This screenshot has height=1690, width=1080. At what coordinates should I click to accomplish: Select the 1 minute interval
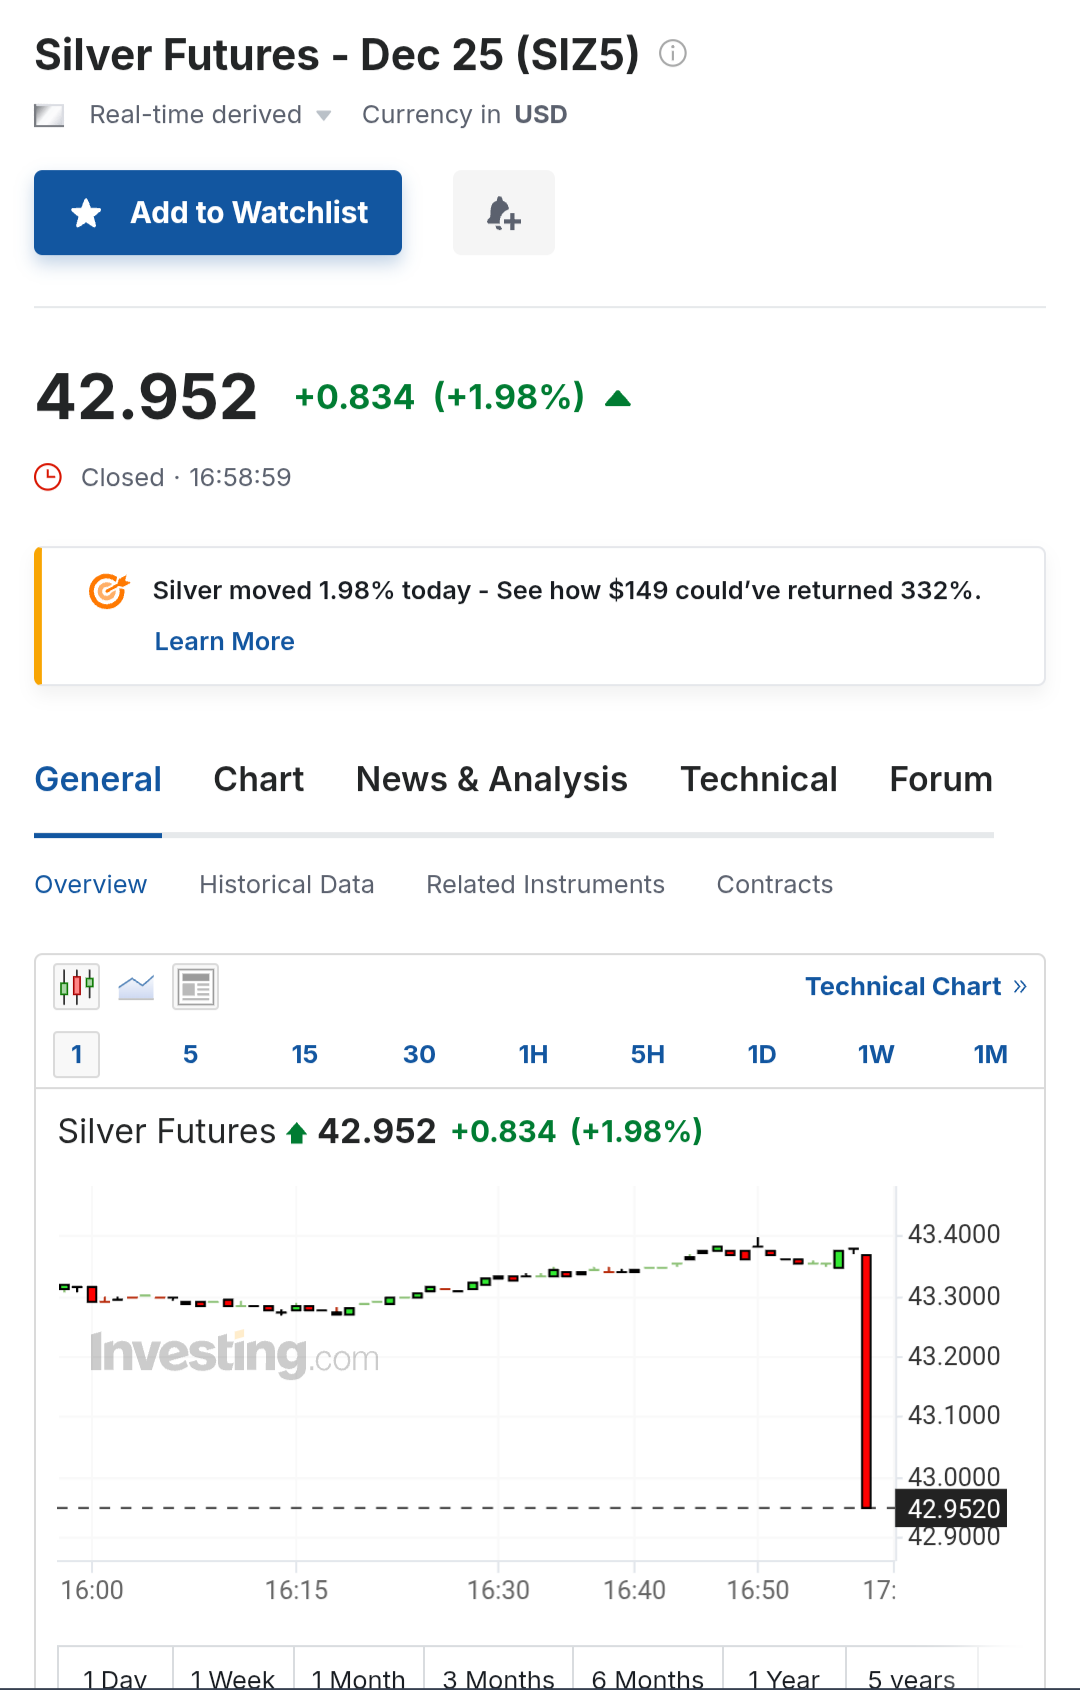pos(77,1054)
